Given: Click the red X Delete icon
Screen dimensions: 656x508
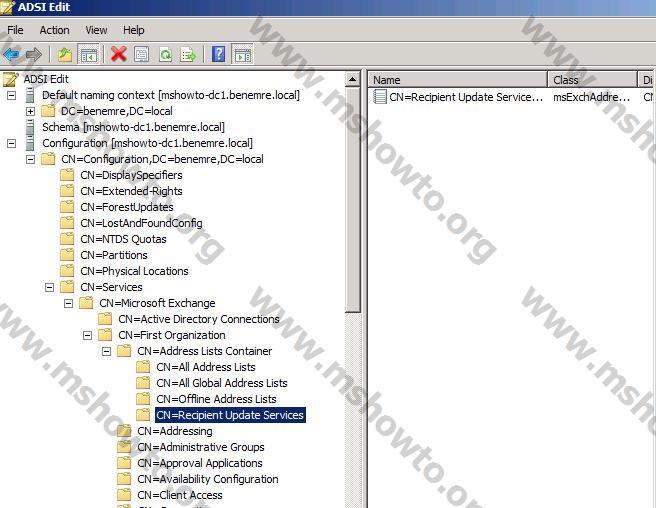Looking at the screenshot, I should (119, 54).
